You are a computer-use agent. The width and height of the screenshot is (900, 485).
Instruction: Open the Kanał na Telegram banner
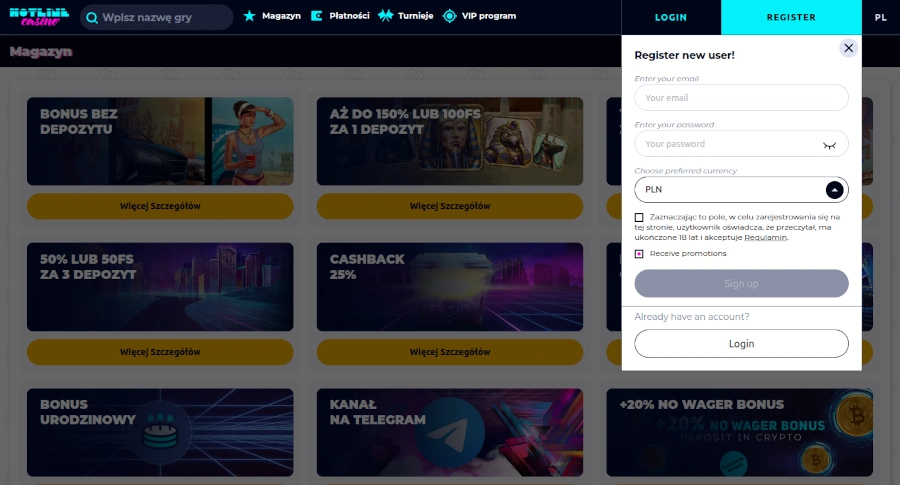(x=449, y=432)
